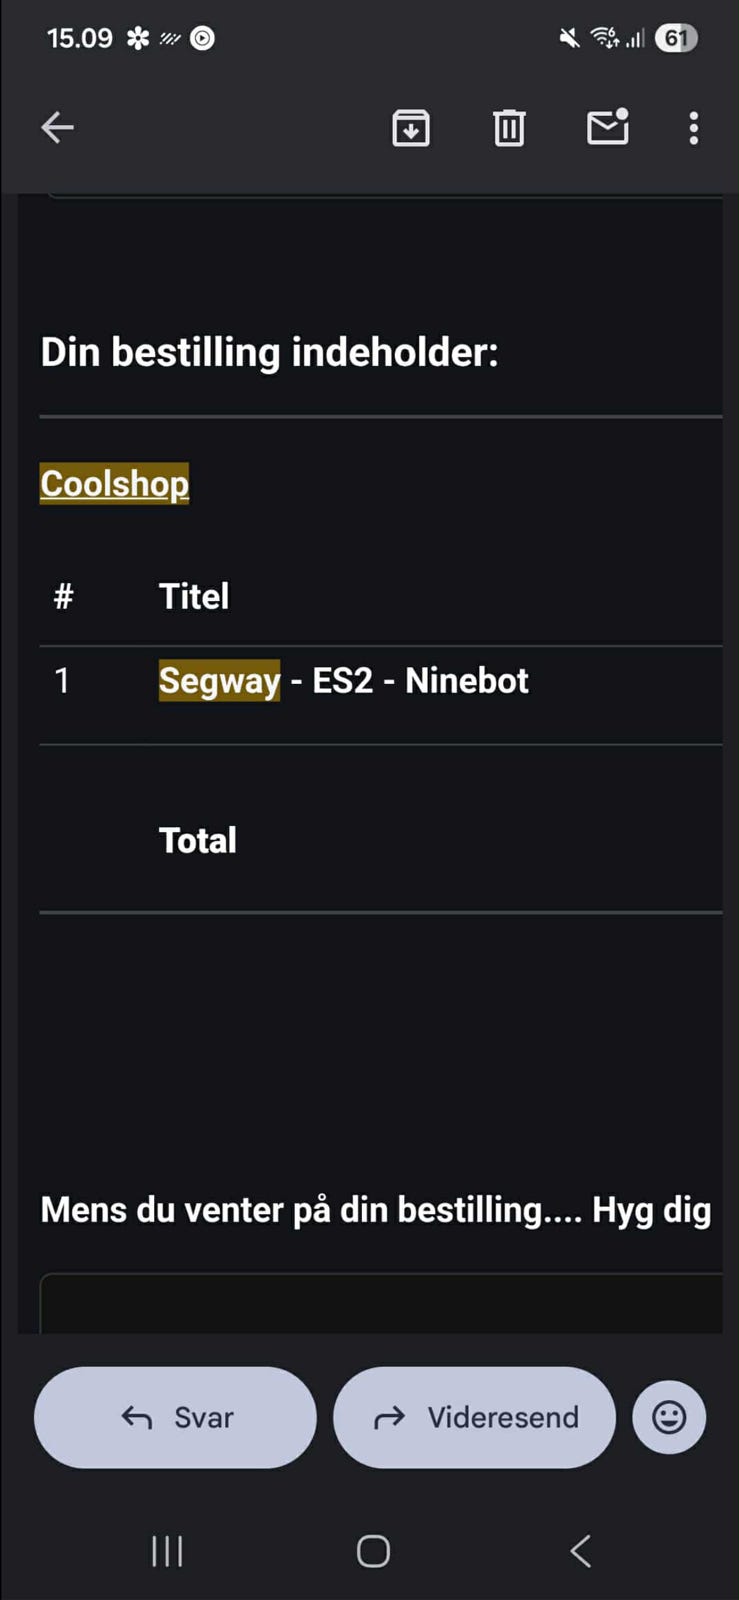Viewport: 739px width, 1600px height.
Task: Tap the Svar reply button
Action: 176,1417
